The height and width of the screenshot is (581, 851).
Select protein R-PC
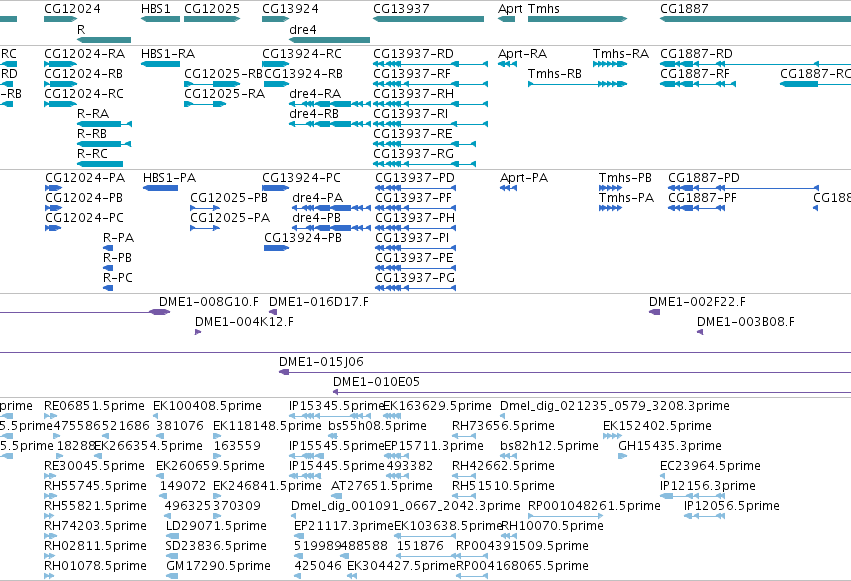pos(118,278)
